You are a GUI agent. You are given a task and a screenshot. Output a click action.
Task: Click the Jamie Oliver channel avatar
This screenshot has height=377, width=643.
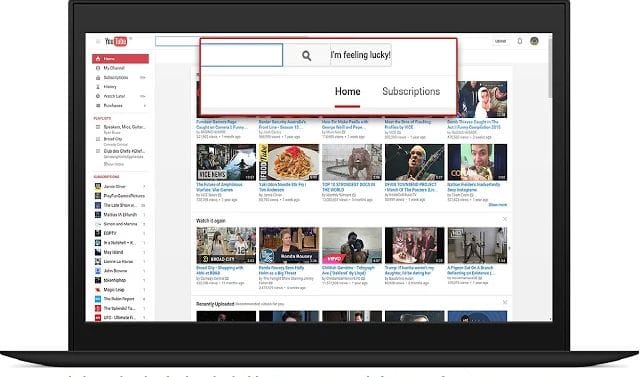click(x=98, y=187)
